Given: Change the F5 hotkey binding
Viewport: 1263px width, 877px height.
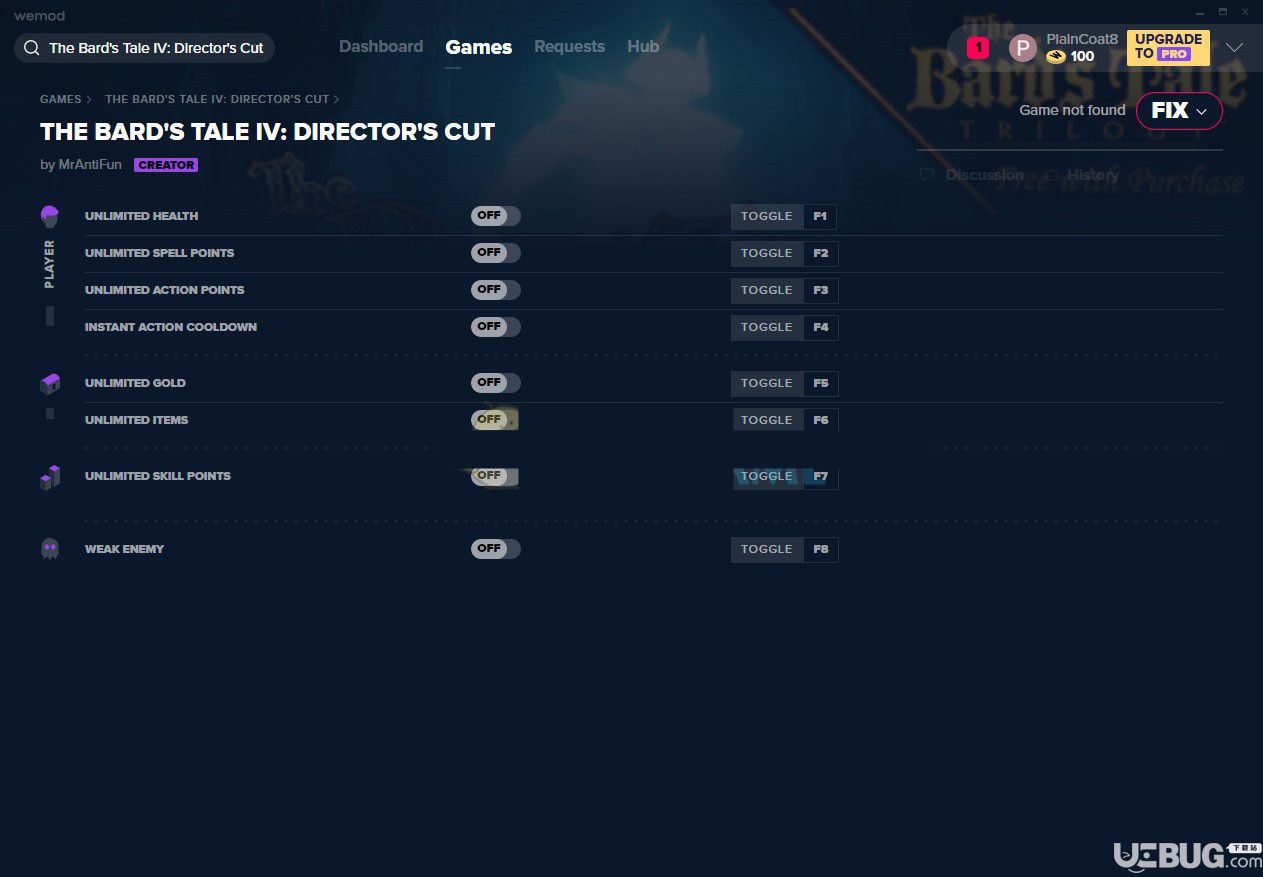Looking at the screenshot, I should tap(821, 384).
